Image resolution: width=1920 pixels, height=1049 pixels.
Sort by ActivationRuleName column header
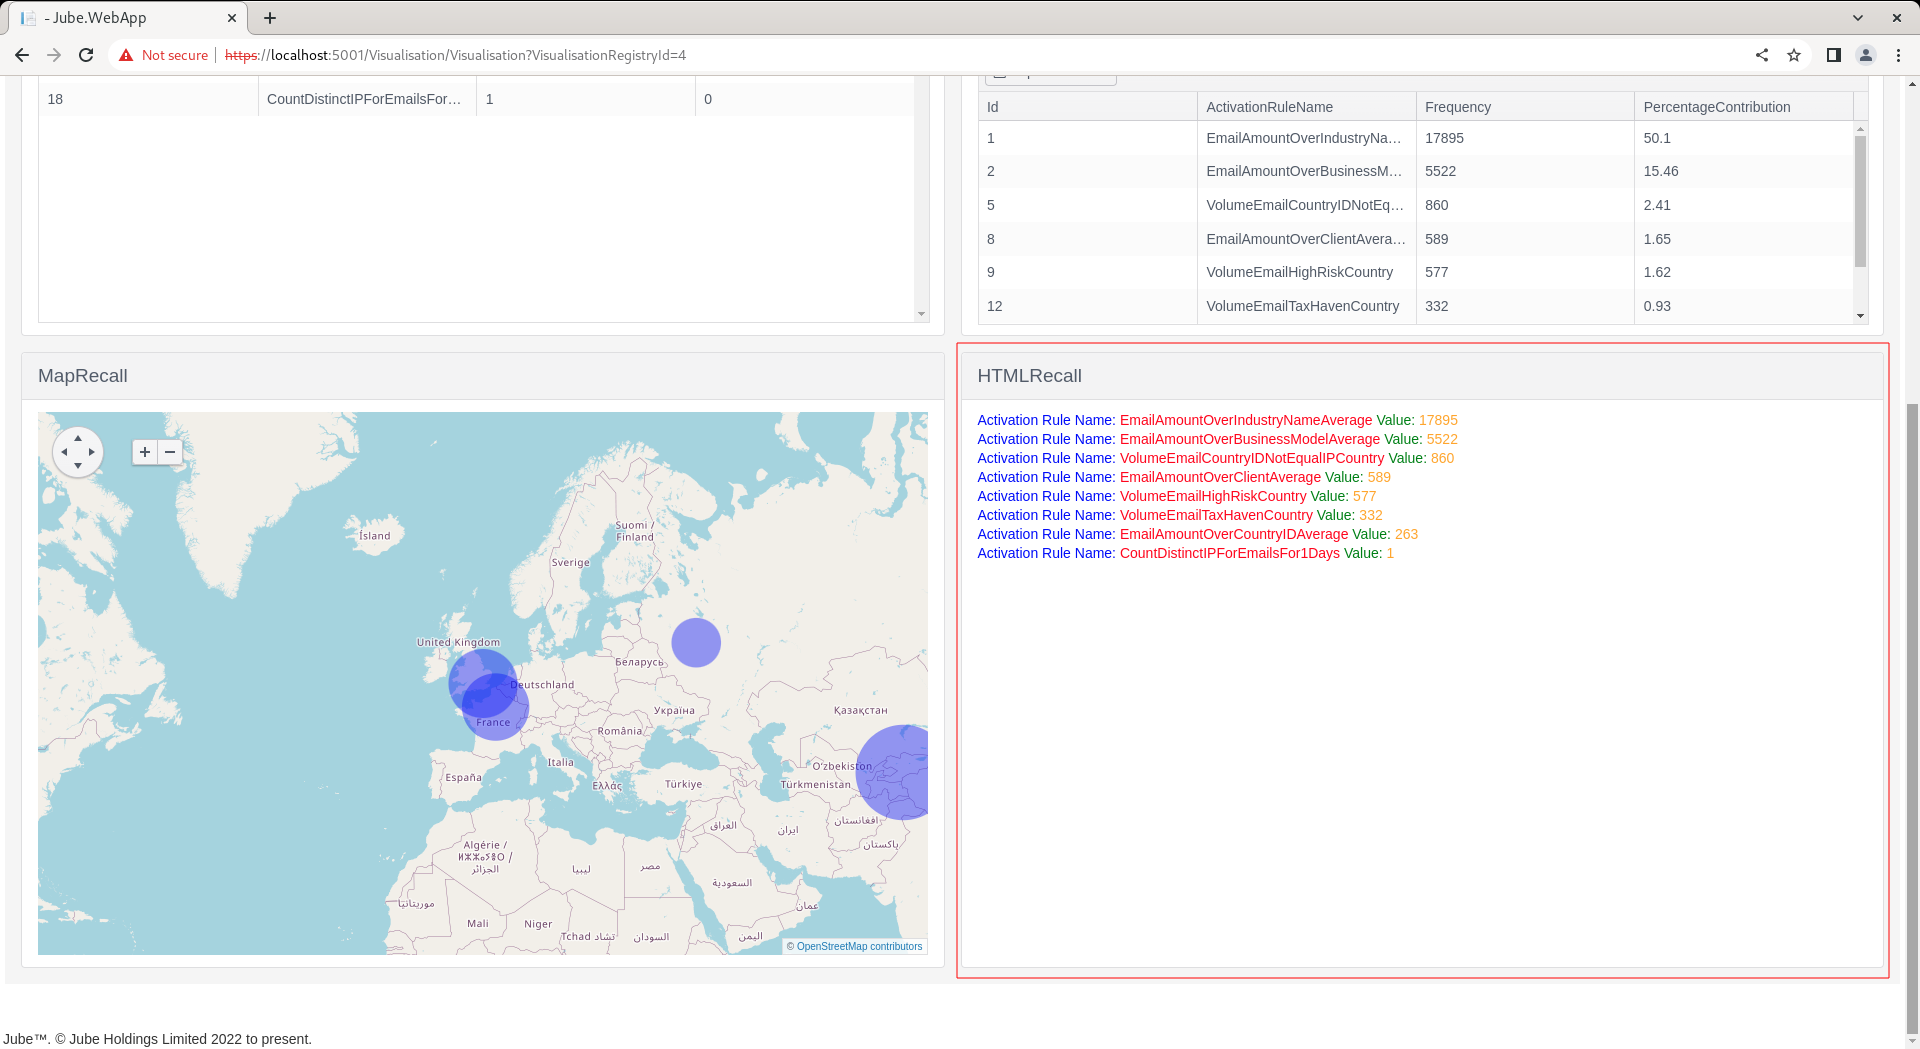tap(1307, 107)
